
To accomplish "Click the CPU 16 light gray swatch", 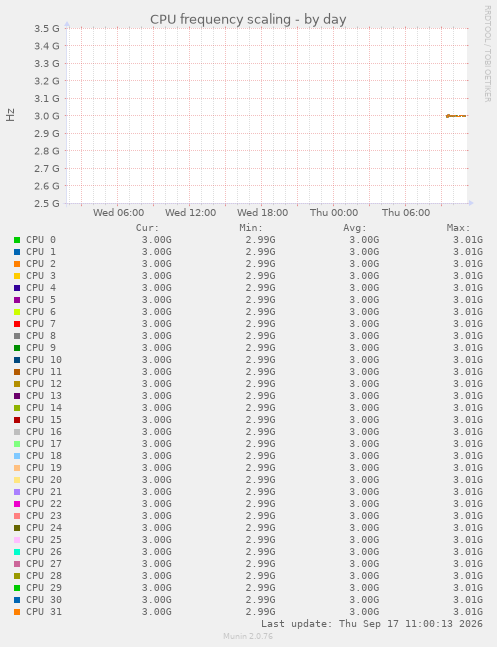I will pyautogui.click(x=17, y=432).
